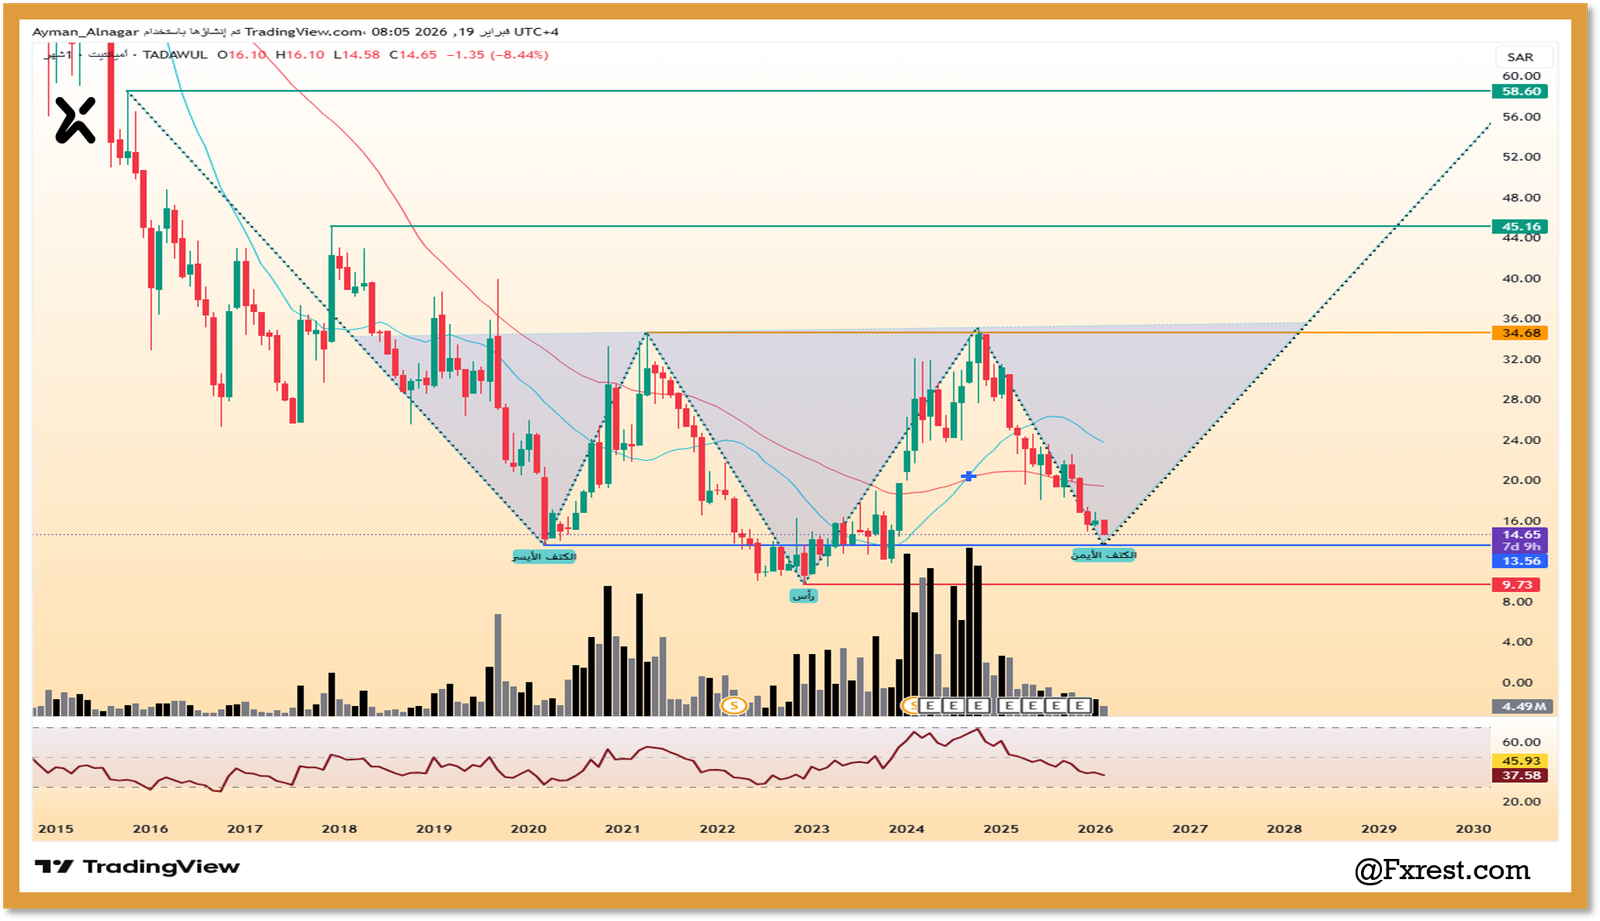This screenshot has width=1600, height=921.
Task: Select the 'الكتف الأيمن' right shoulder label
Action: (x=1104, y=555)
